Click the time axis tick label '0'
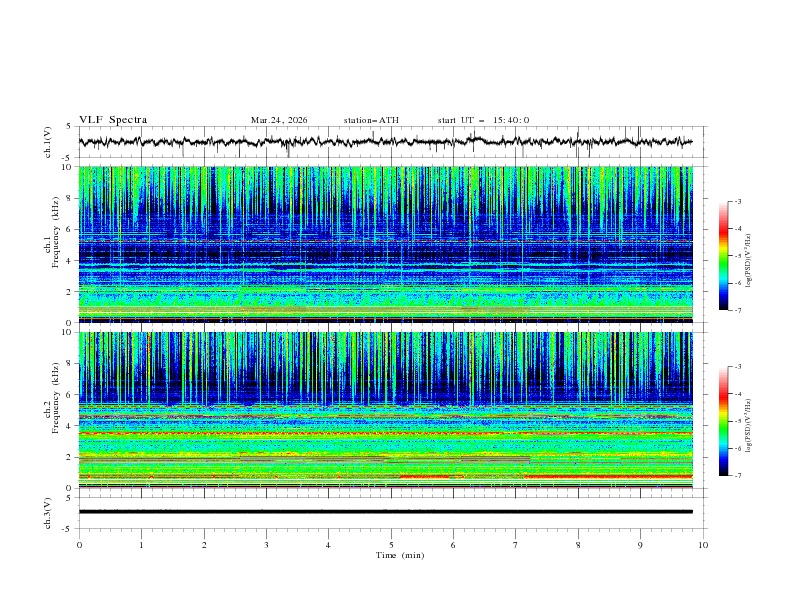Viewport: 792px width, 612px height. click(x=79, y=545)
